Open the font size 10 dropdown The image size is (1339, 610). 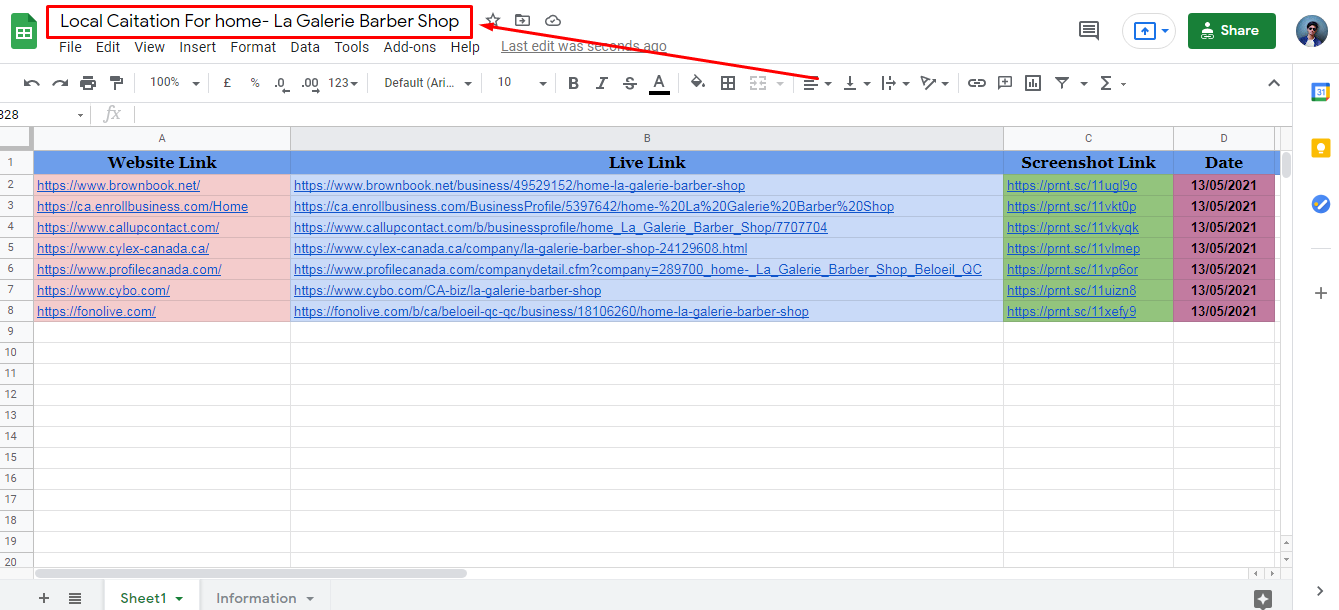click(522, 83)
